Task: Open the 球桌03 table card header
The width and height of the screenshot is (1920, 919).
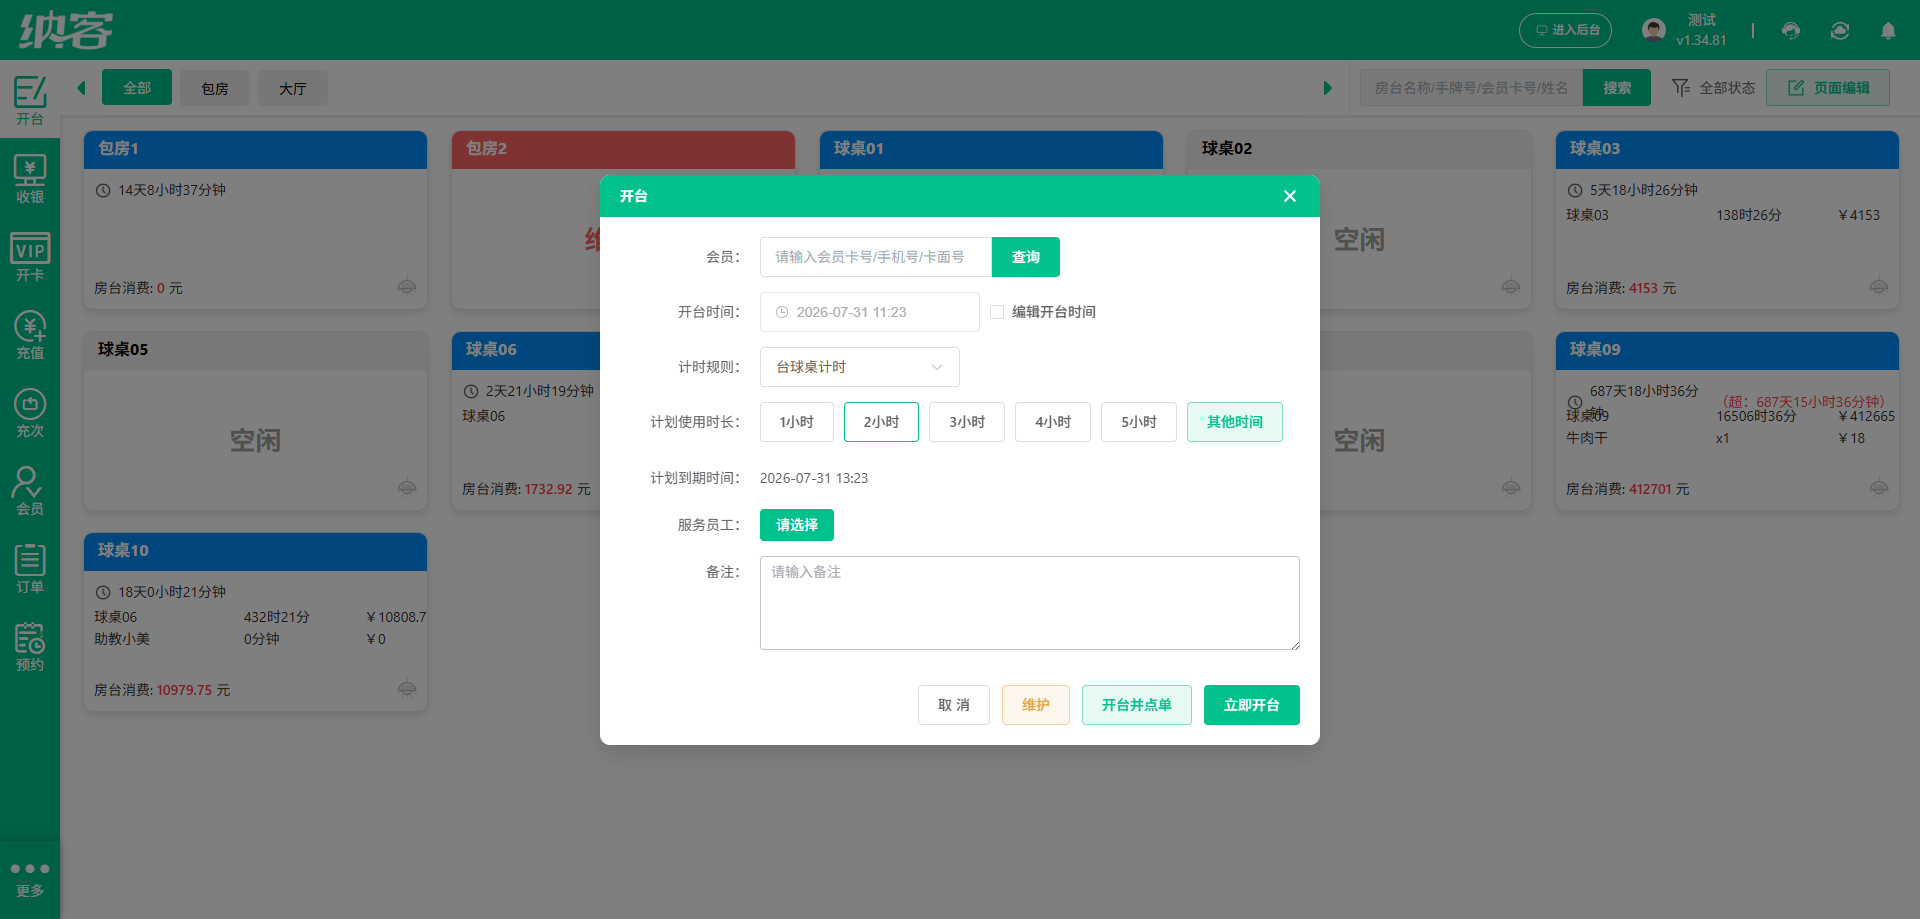Action: pyautogui.click(x=1727, y=149)
